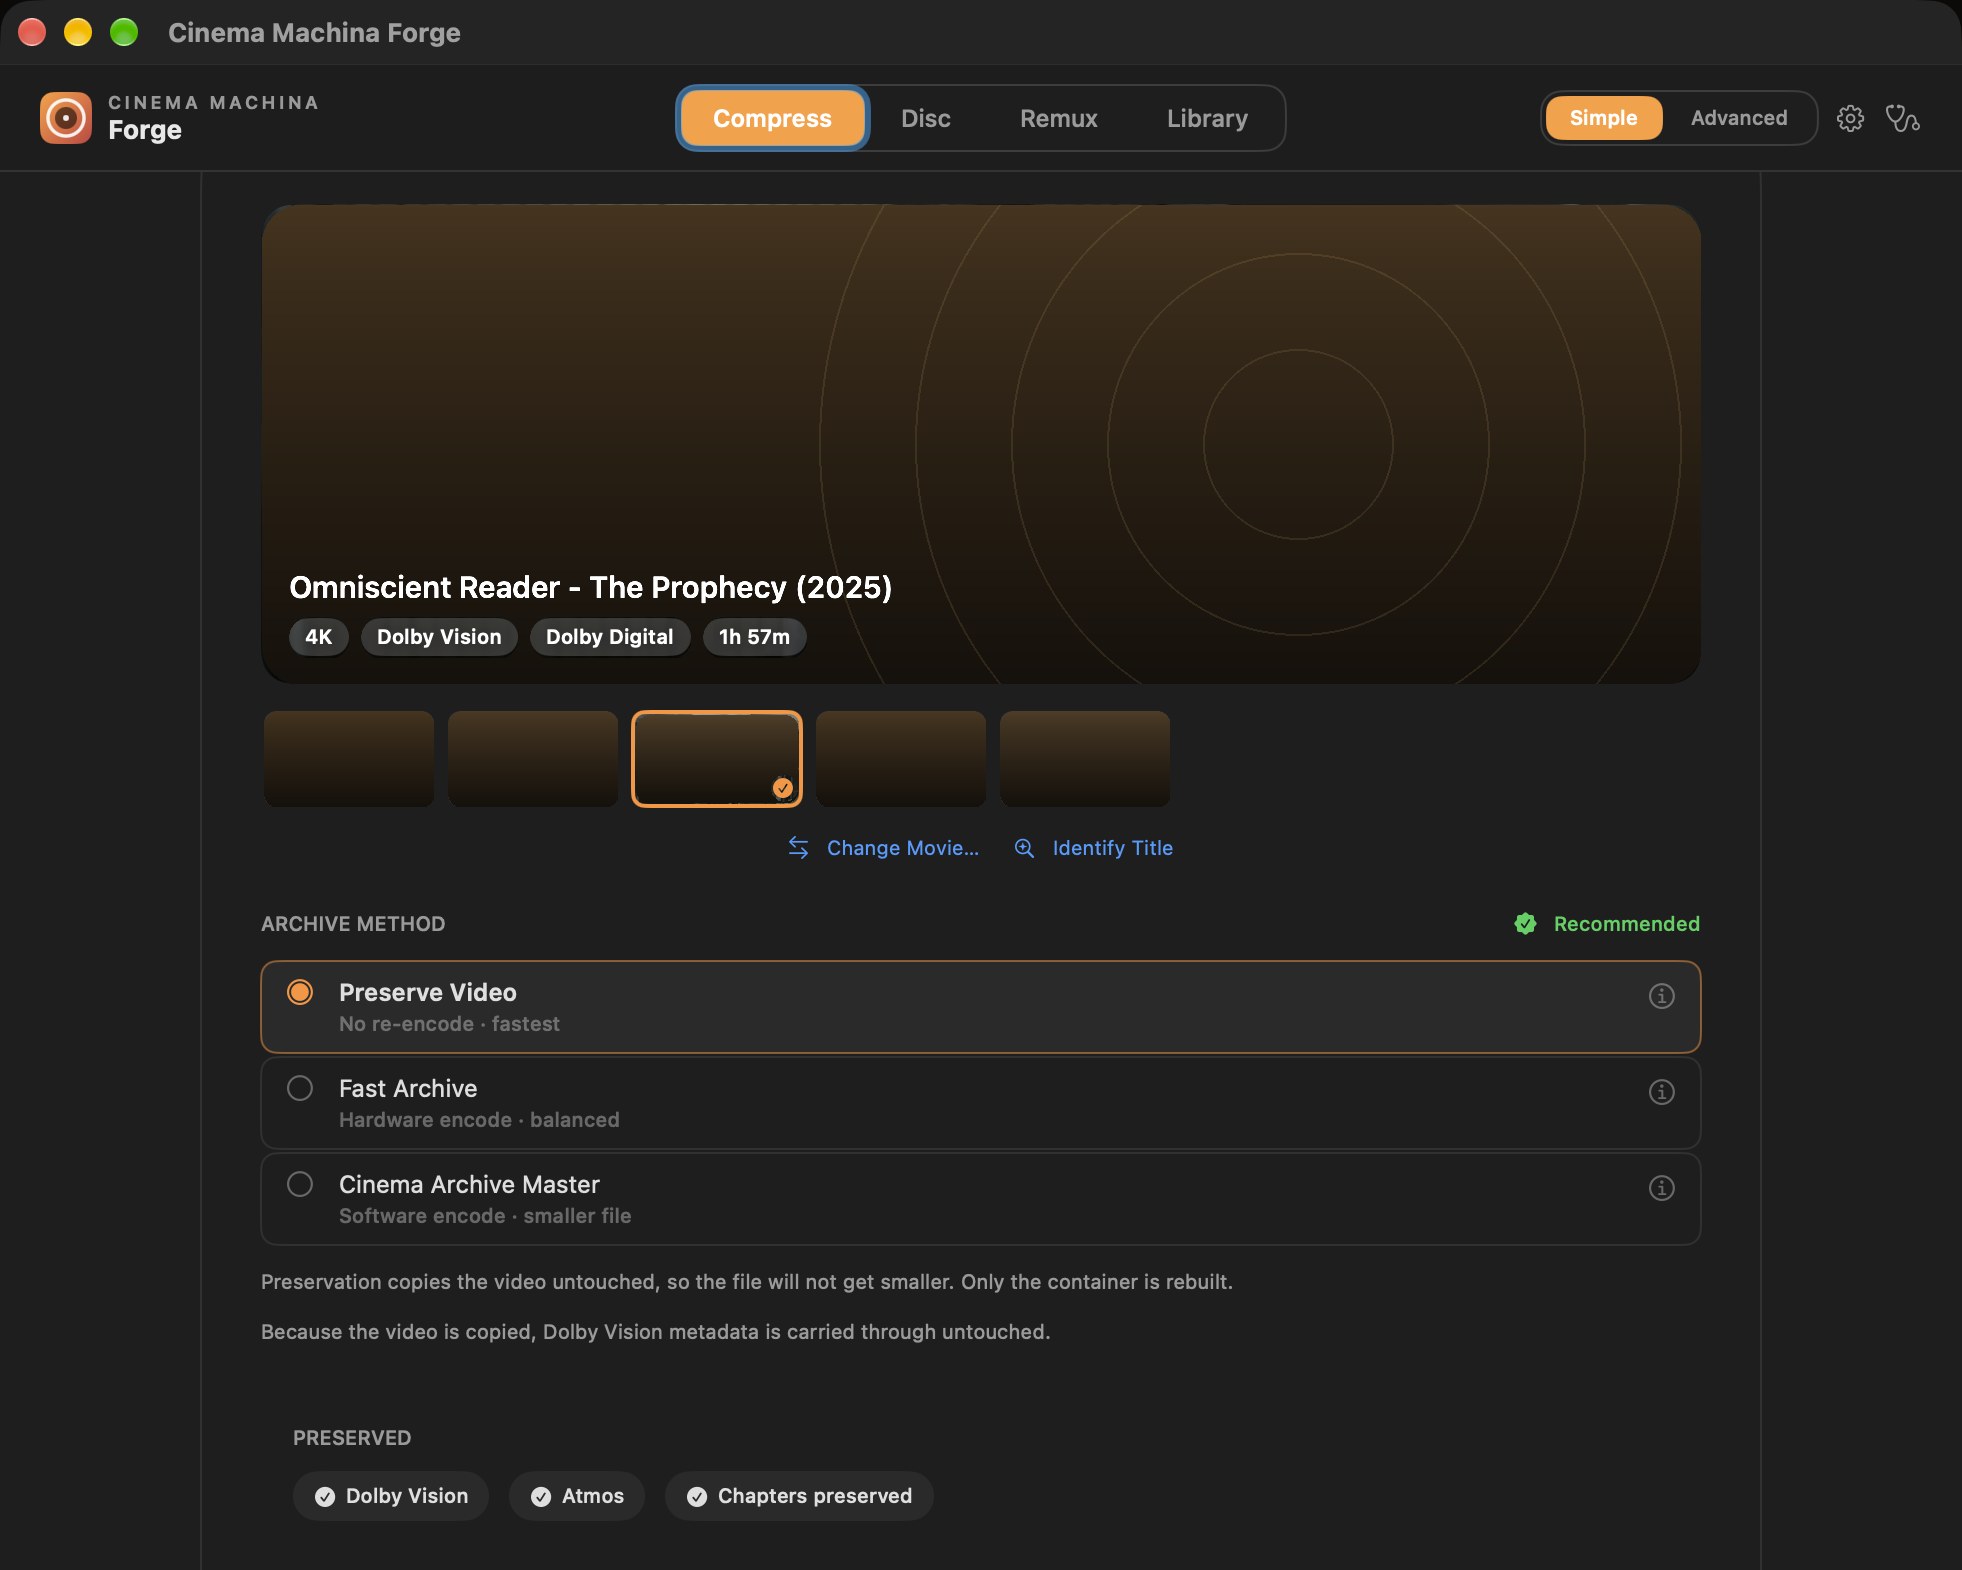Click the Chapters preserved chip label
This screenshot has width=1962, height=1570.
(814, 1496)
